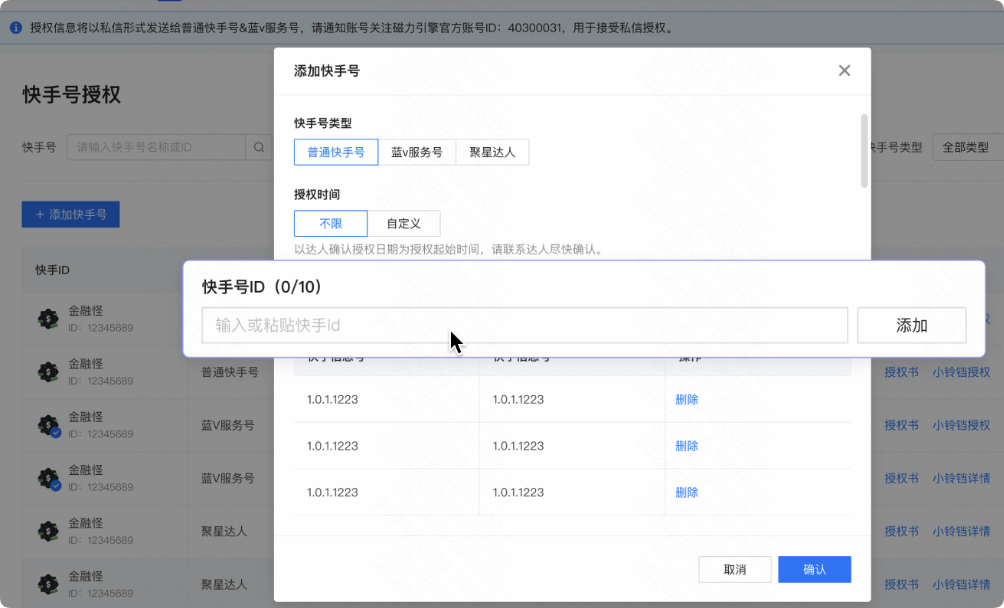Open the 全部类型 dropdown
The image size is (1004, 608).
[x=968, y=147]
